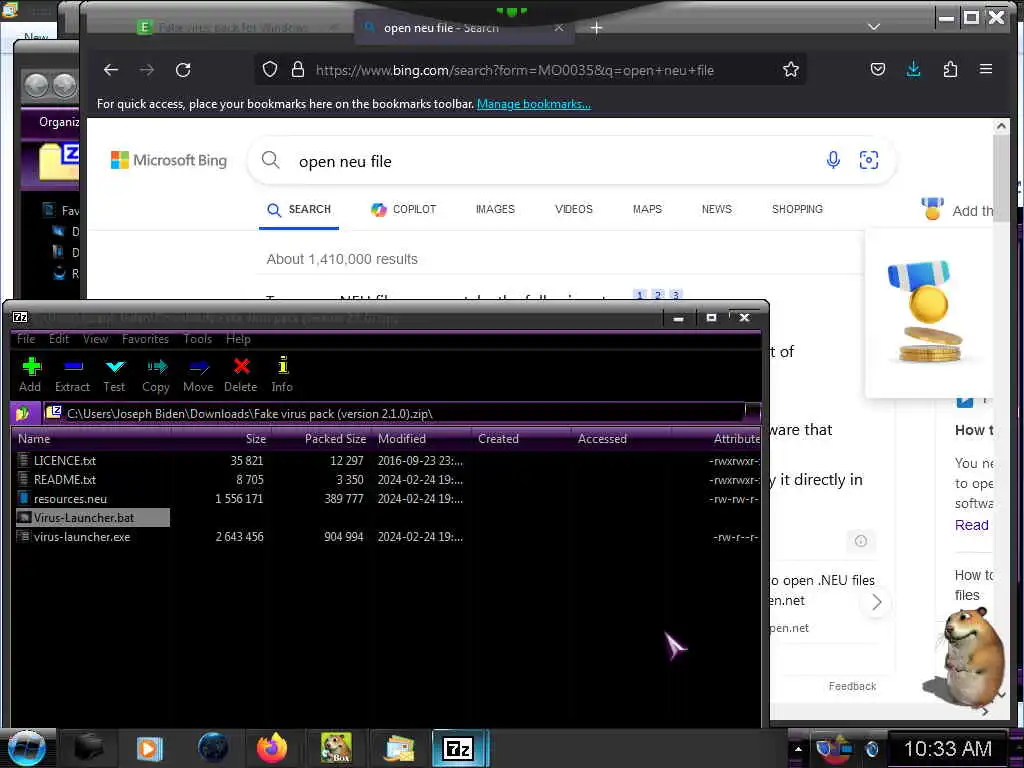This screenshot has height=768, width=1024.
Task: Open the 7-Zip Edit menu
Action: [59, 339]
